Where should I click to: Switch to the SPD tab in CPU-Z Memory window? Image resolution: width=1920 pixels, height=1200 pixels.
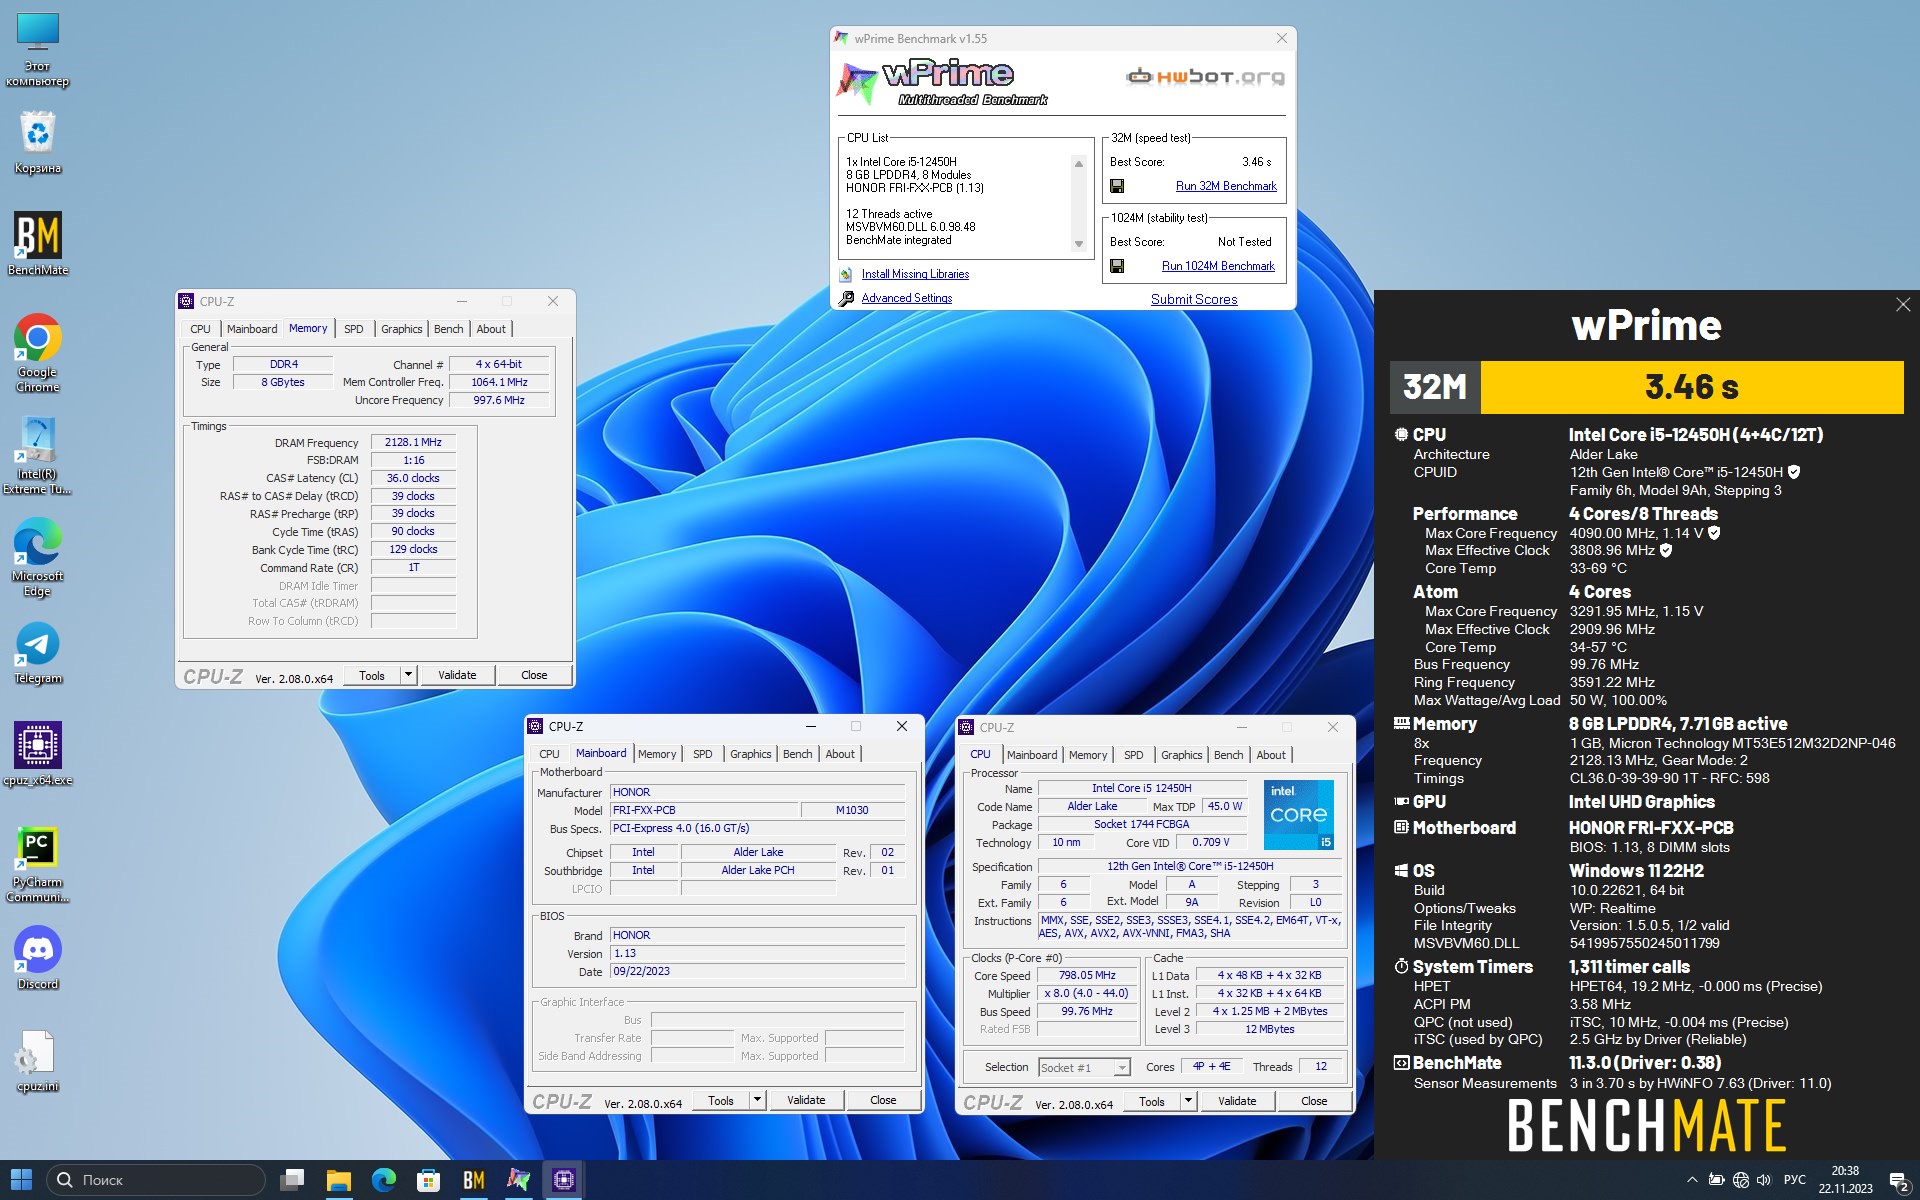click(x=354, y=329)
